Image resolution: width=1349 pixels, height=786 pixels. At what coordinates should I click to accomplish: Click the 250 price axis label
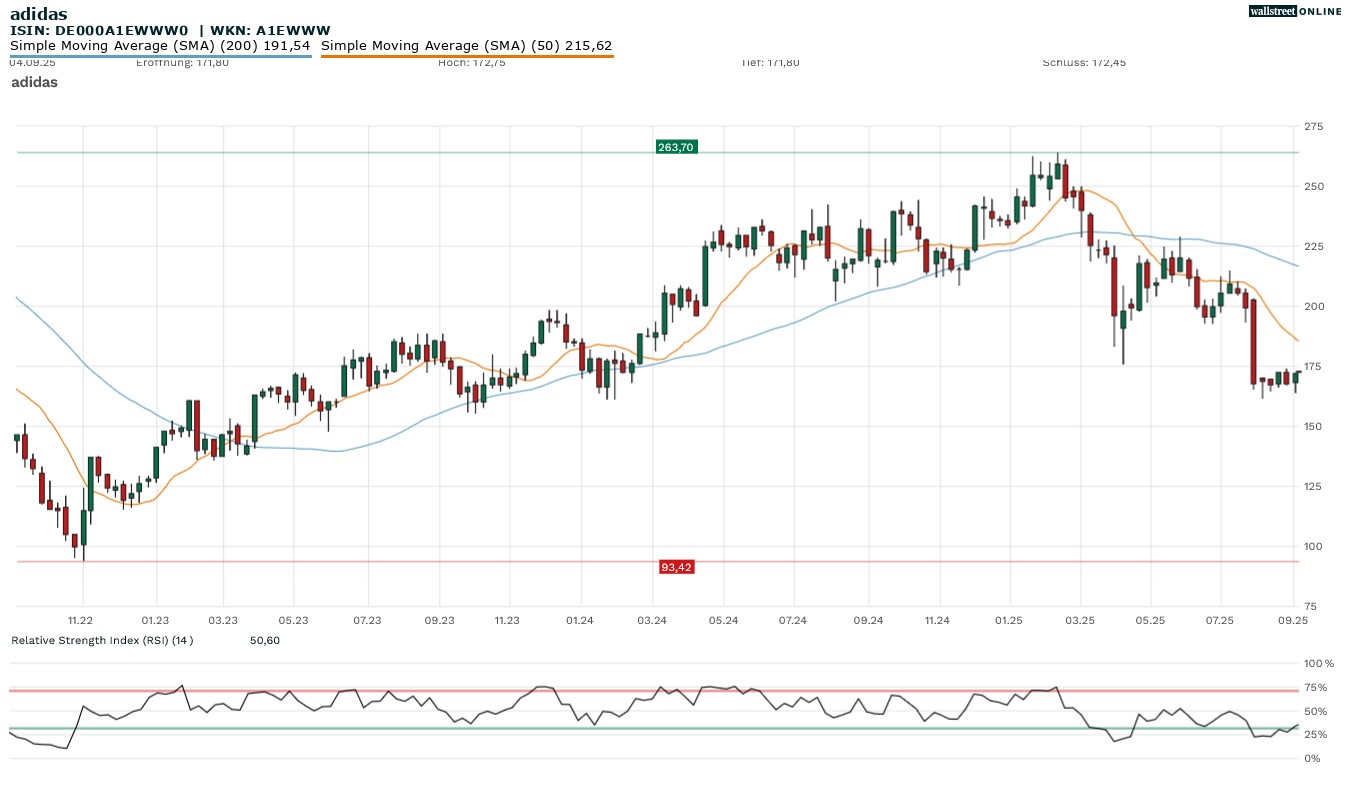1314,186
